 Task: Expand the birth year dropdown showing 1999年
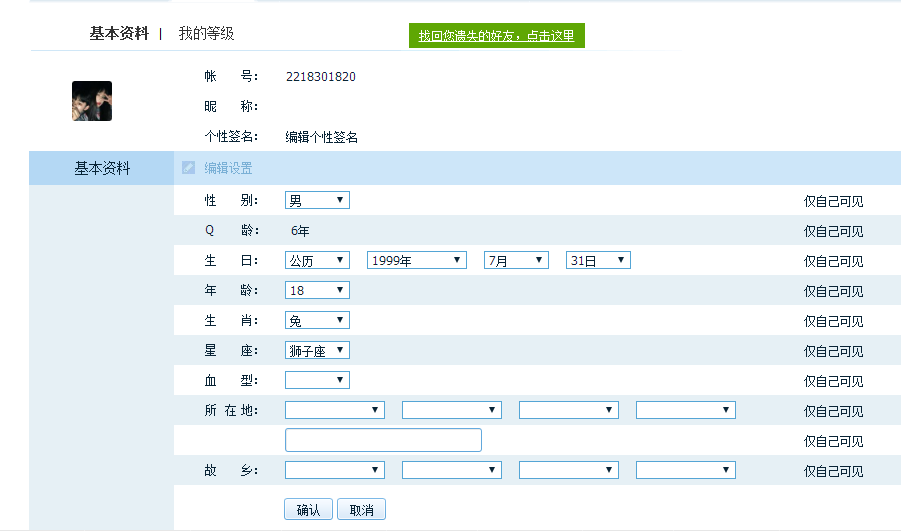pyautogui.click(x=416, y=260)
